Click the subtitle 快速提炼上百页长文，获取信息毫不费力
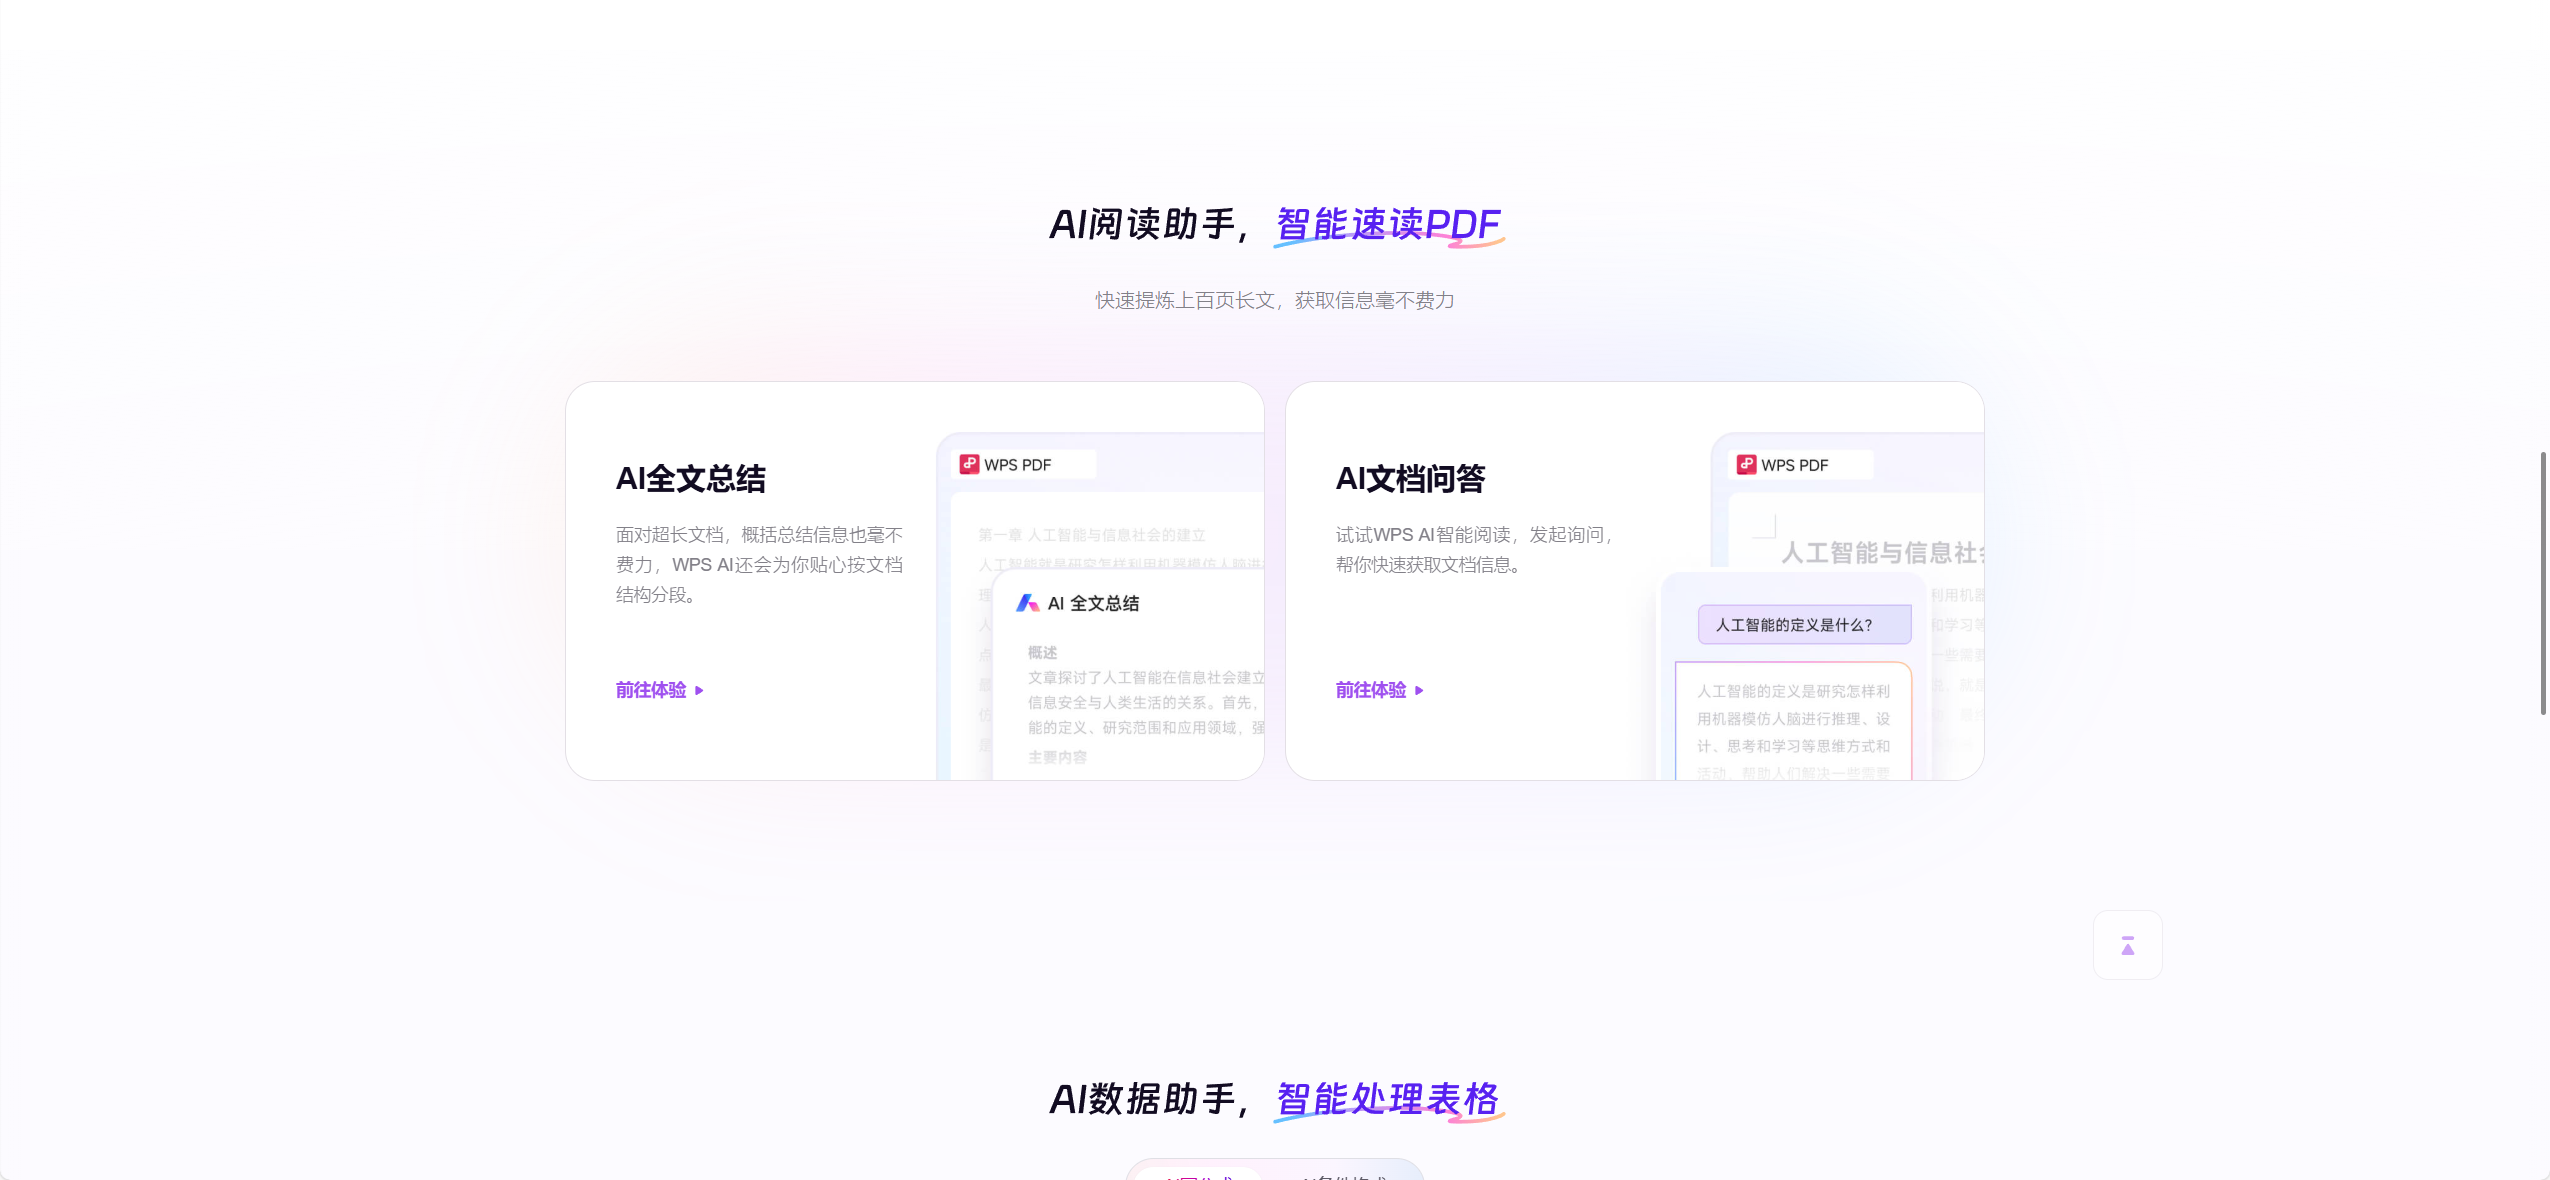The width and height of the screenshot is (2550, 1180). tap(1275, 300)
